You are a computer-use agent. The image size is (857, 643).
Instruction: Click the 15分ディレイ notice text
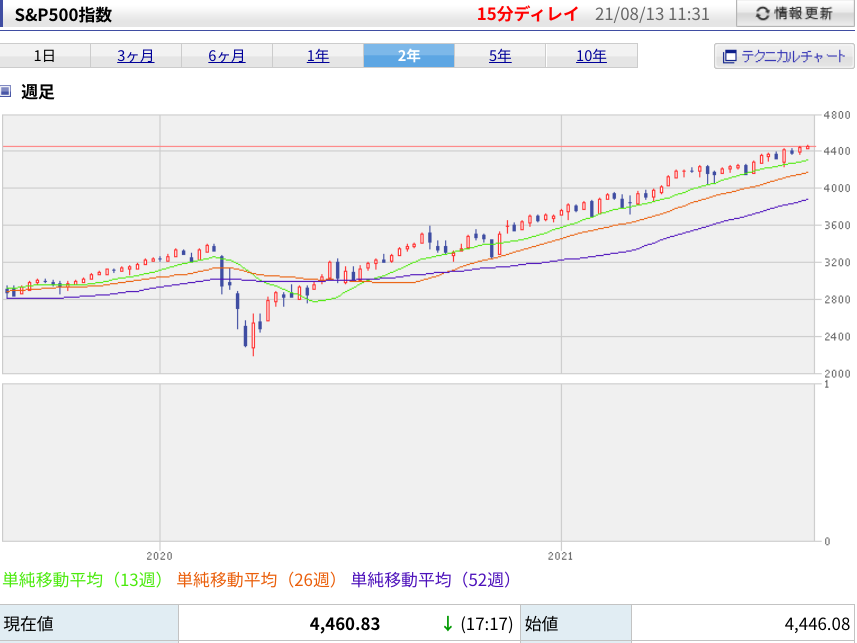click(527, 14)
